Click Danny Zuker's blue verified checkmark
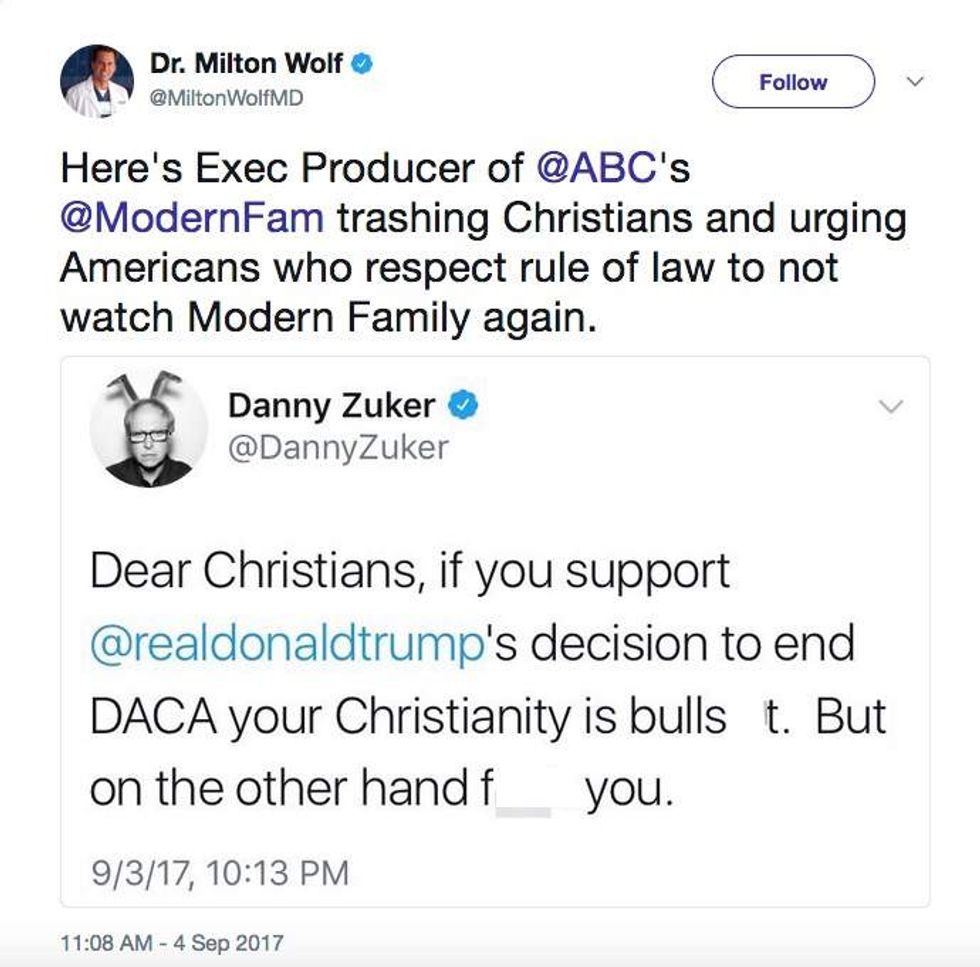Screen dimensions: 980x967 tap(461, 405)
